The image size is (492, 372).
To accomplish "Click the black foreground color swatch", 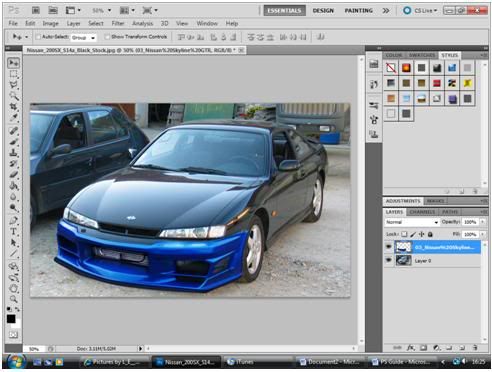I will point(11,319).
